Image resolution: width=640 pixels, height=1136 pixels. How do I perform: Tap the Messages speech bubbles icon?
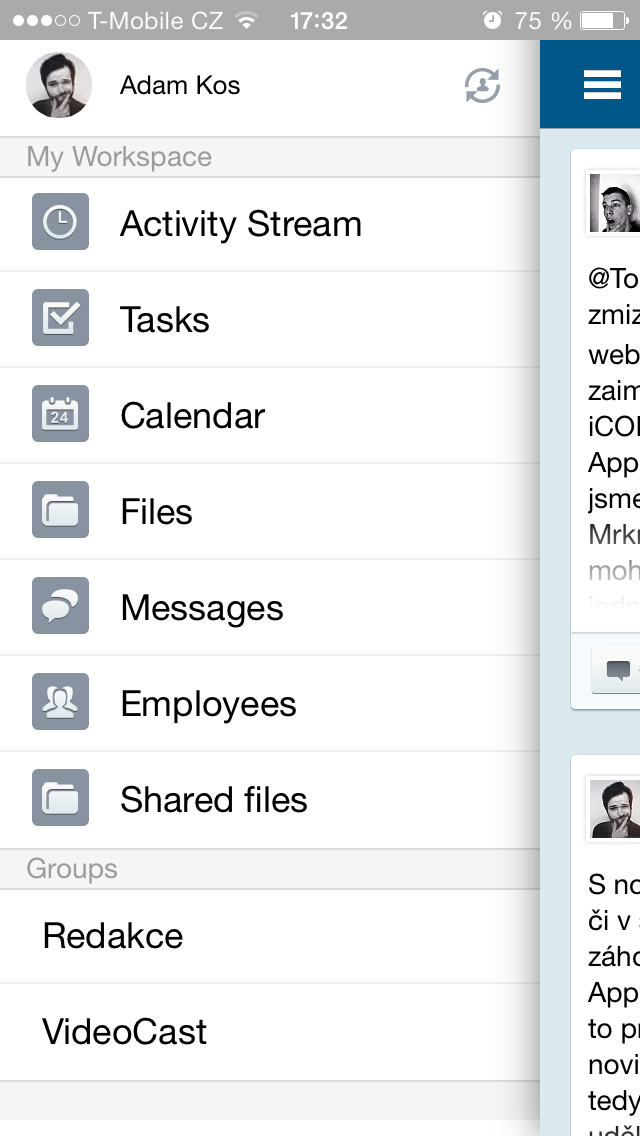[x=60, y=606]
